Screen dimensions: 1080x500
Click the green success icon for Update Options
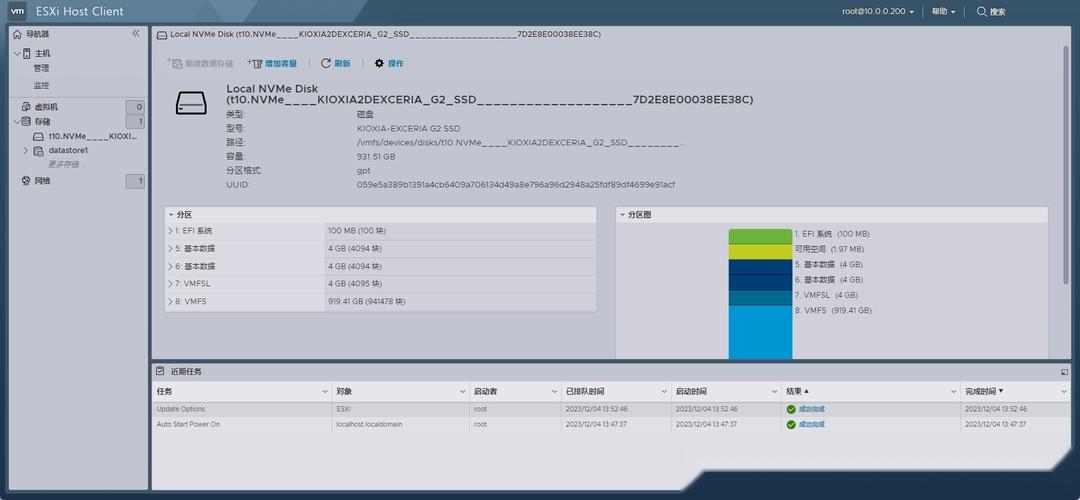click(791, 409)
